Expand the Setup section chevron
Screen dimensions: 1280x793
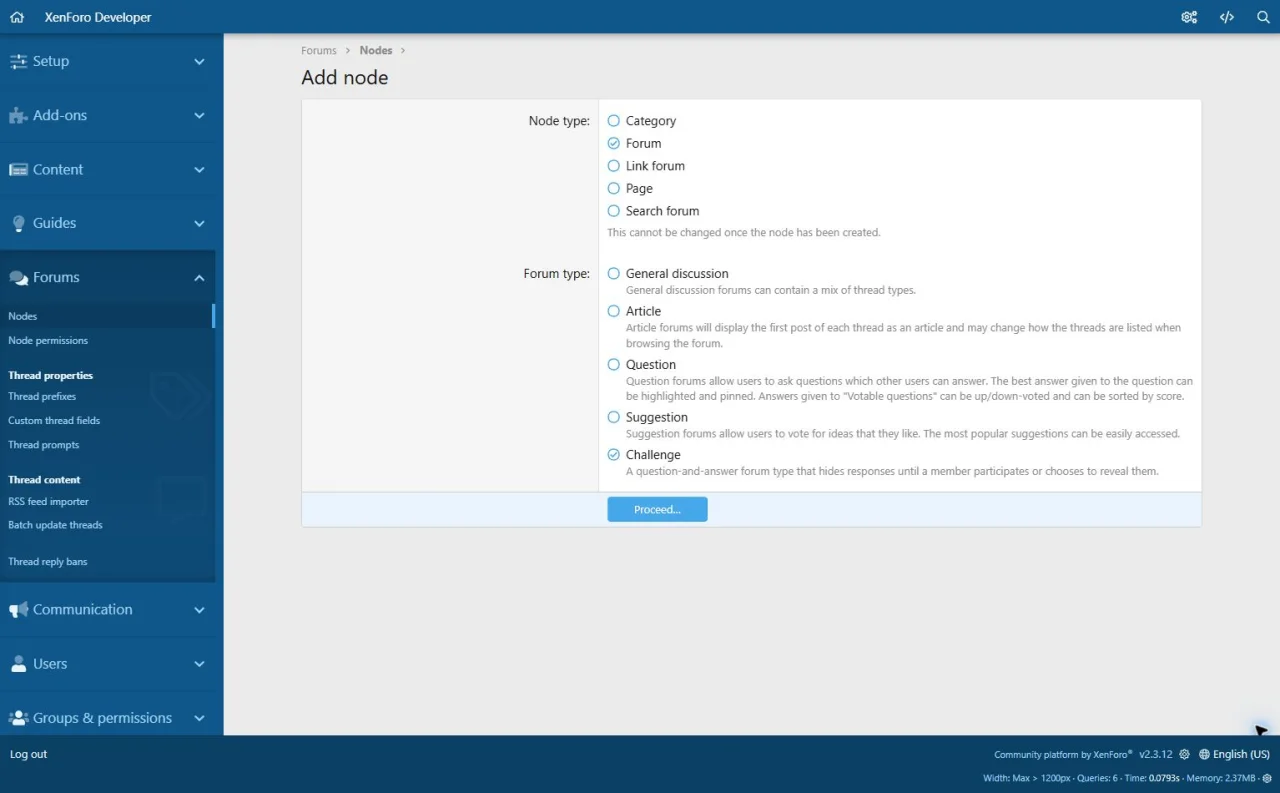point(199,61)
